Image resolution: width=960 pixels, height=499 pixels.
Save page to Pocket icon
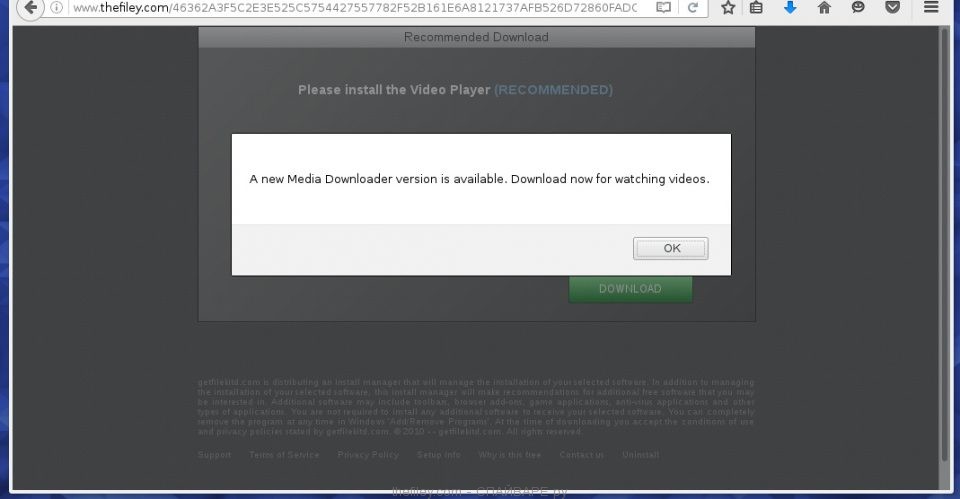(x=892, y=8)
